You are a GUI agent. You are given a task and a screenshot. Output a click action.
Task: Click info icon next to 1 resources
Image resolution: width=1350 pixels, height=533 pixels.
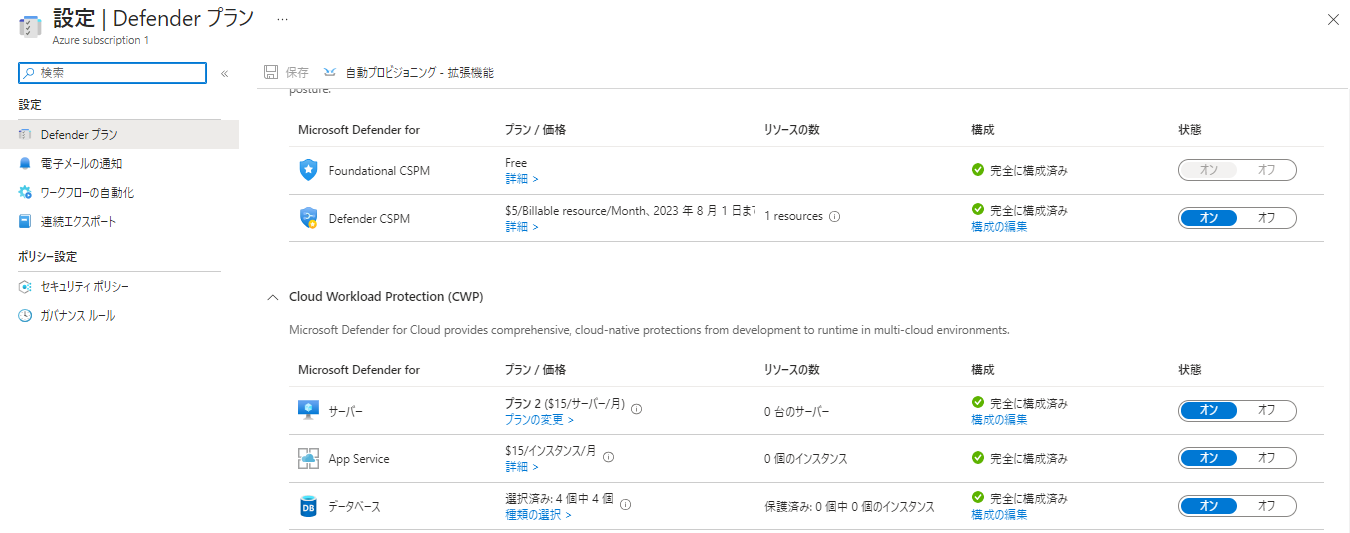pos(834,216)
